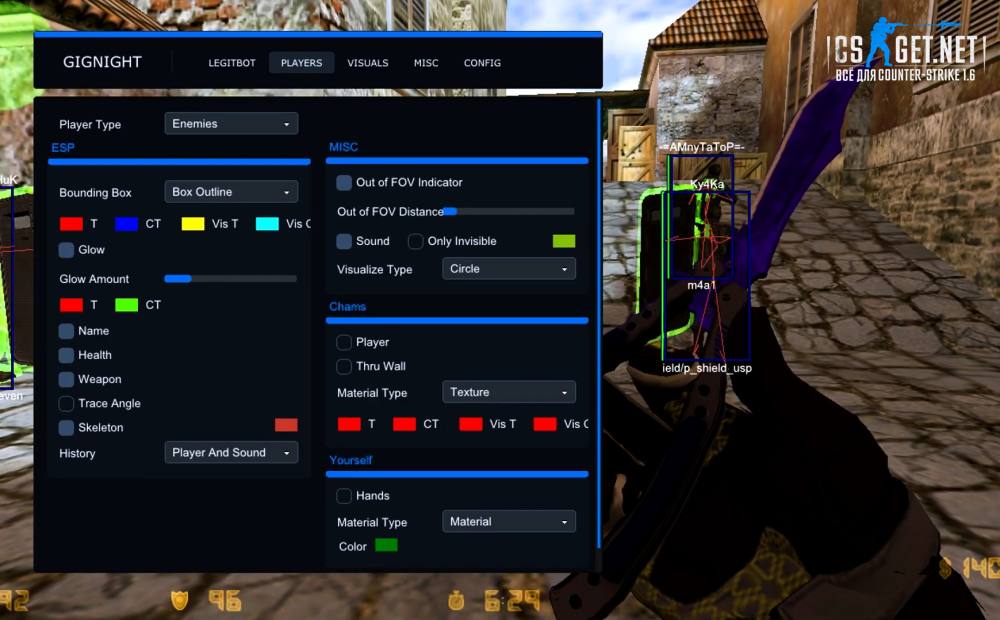Toggle the Health checkbox

(x=66, y=355)
